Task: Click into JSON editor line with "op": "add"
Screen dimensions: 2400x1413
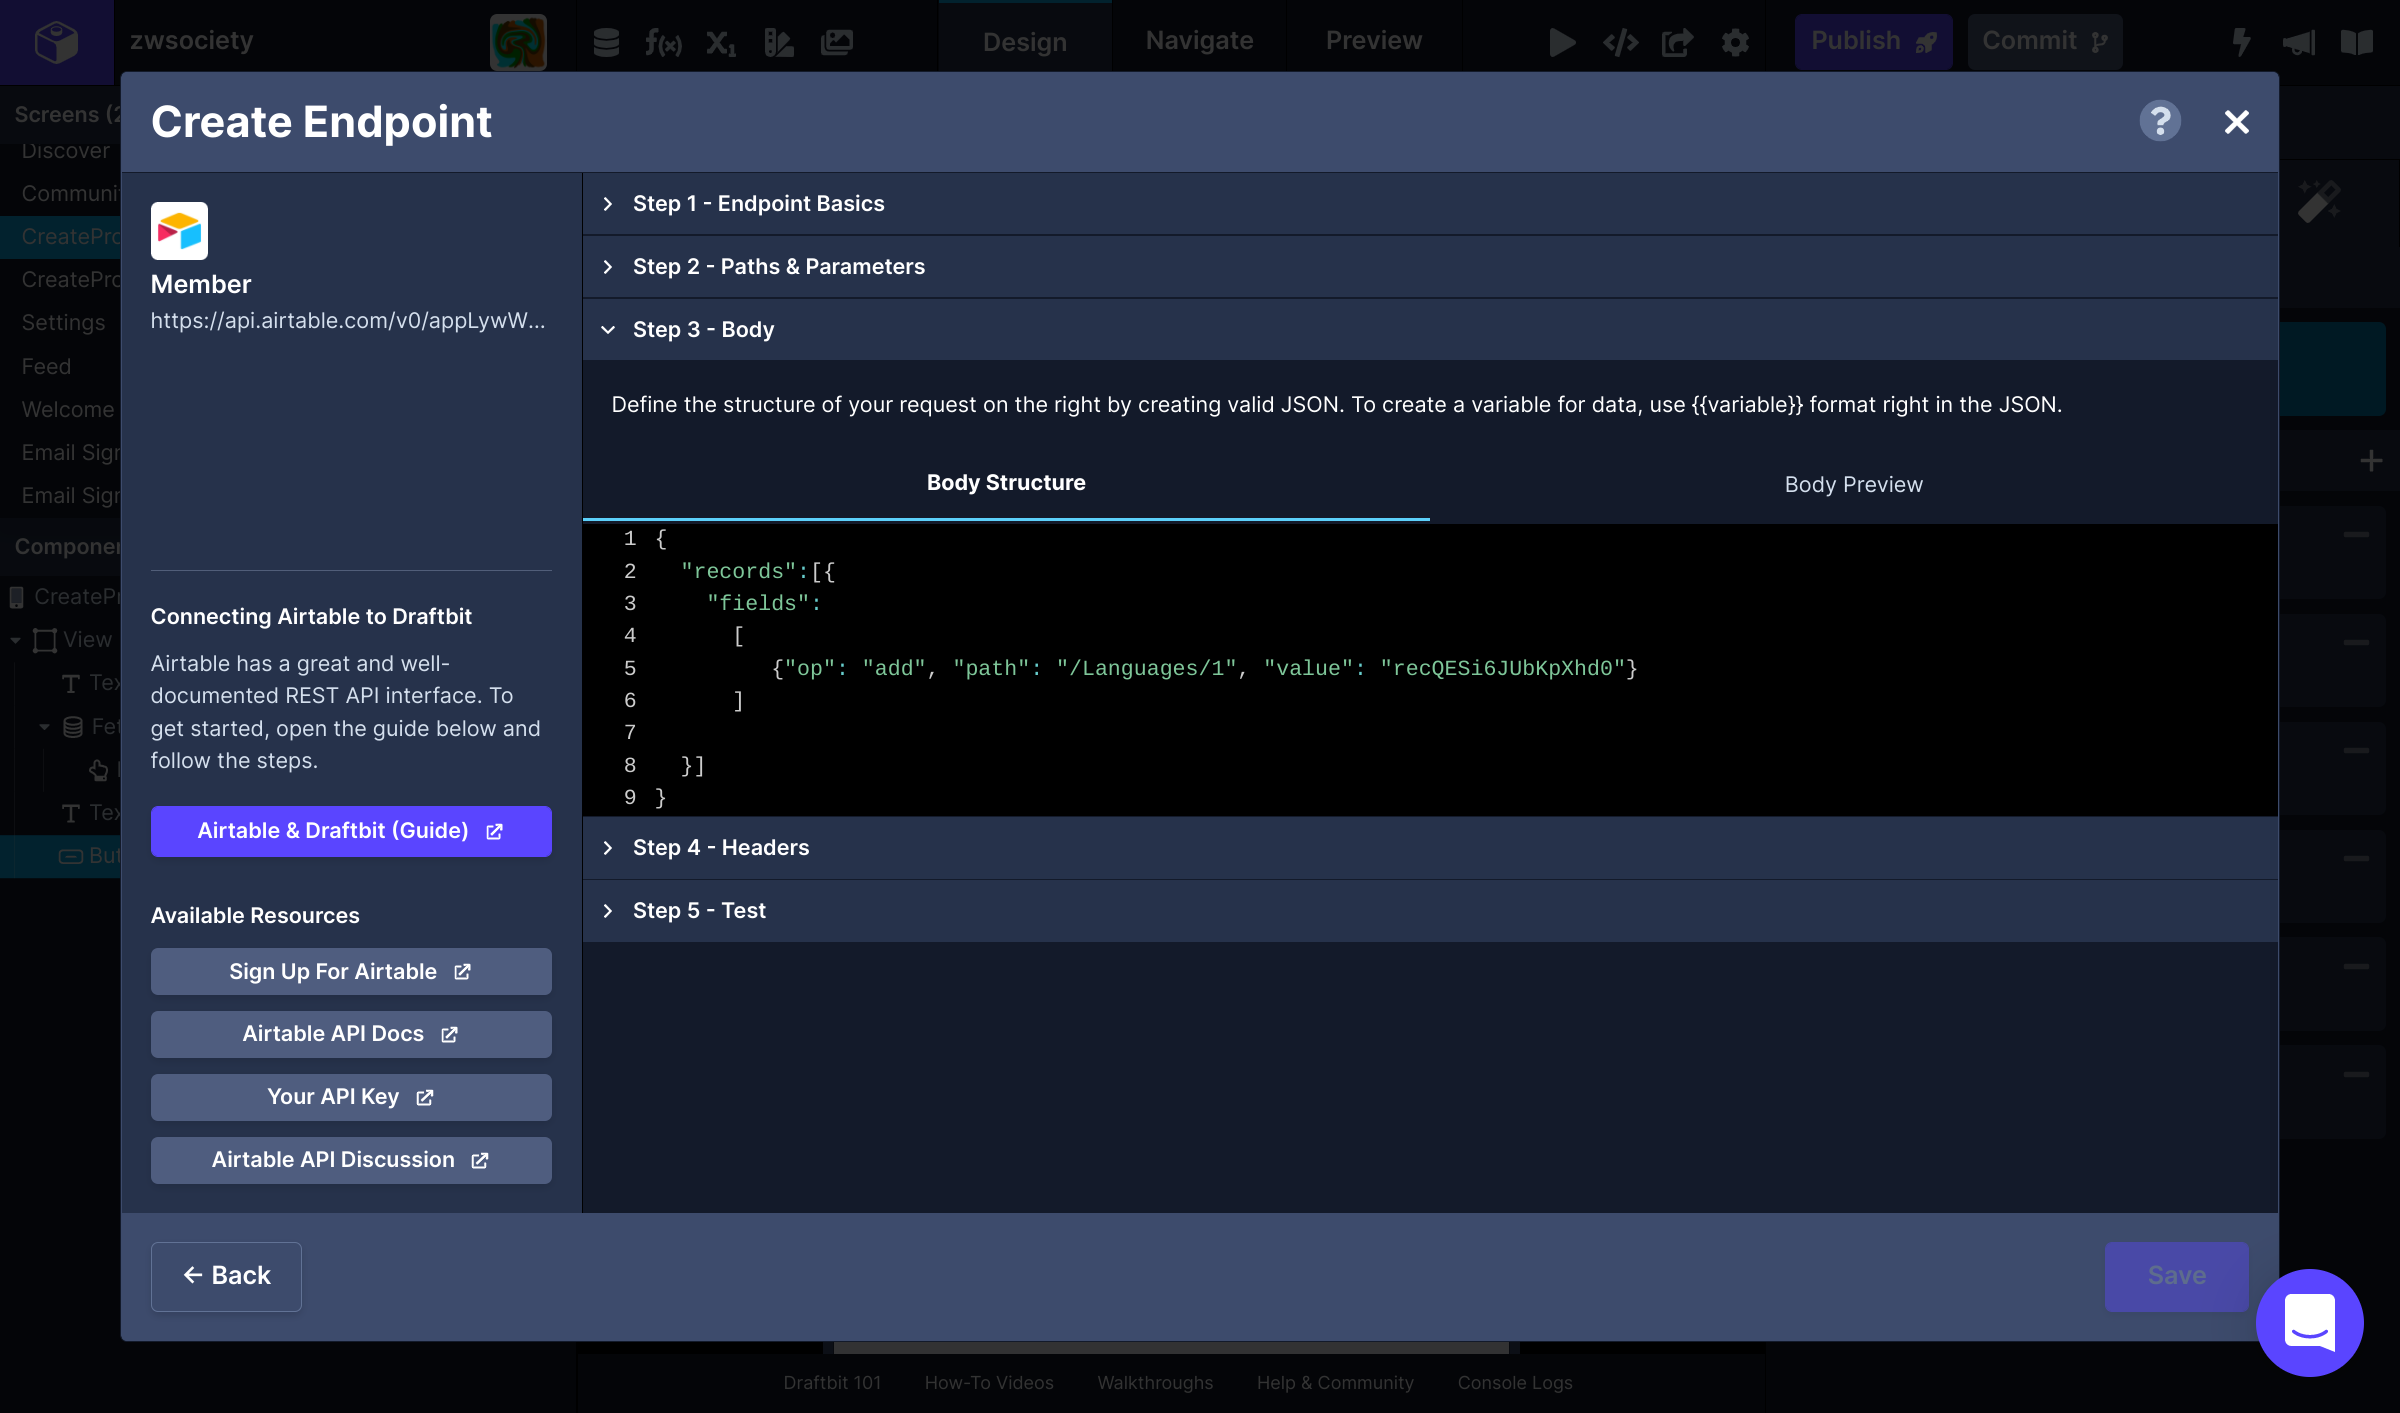Action: (1204, 669)
